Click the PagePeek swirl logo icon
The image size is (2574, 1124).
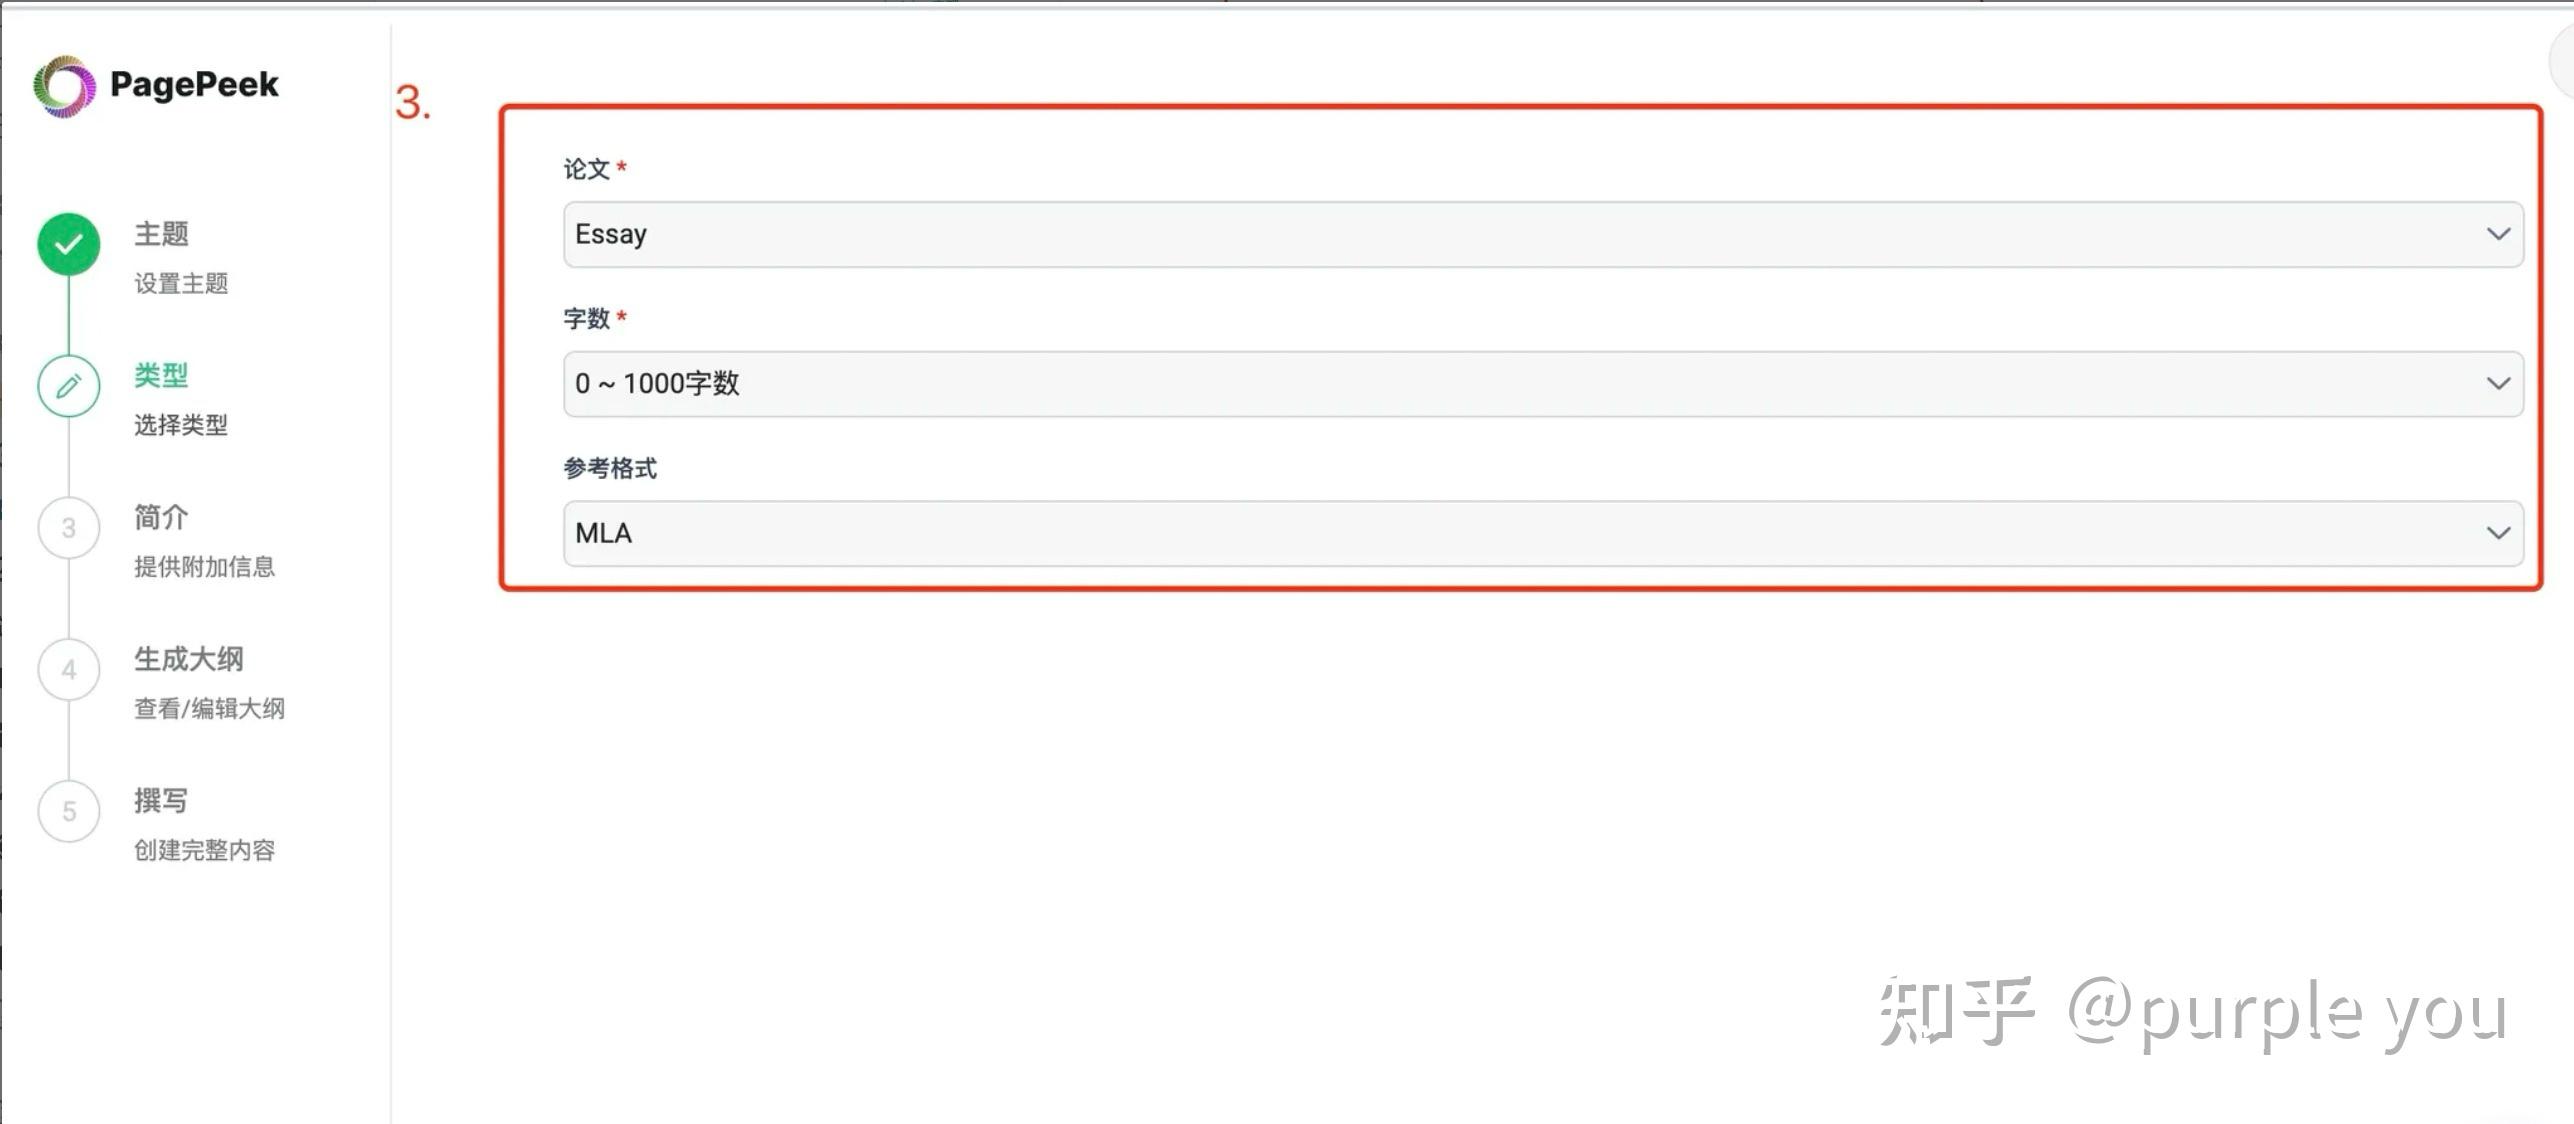coord(64,86)
